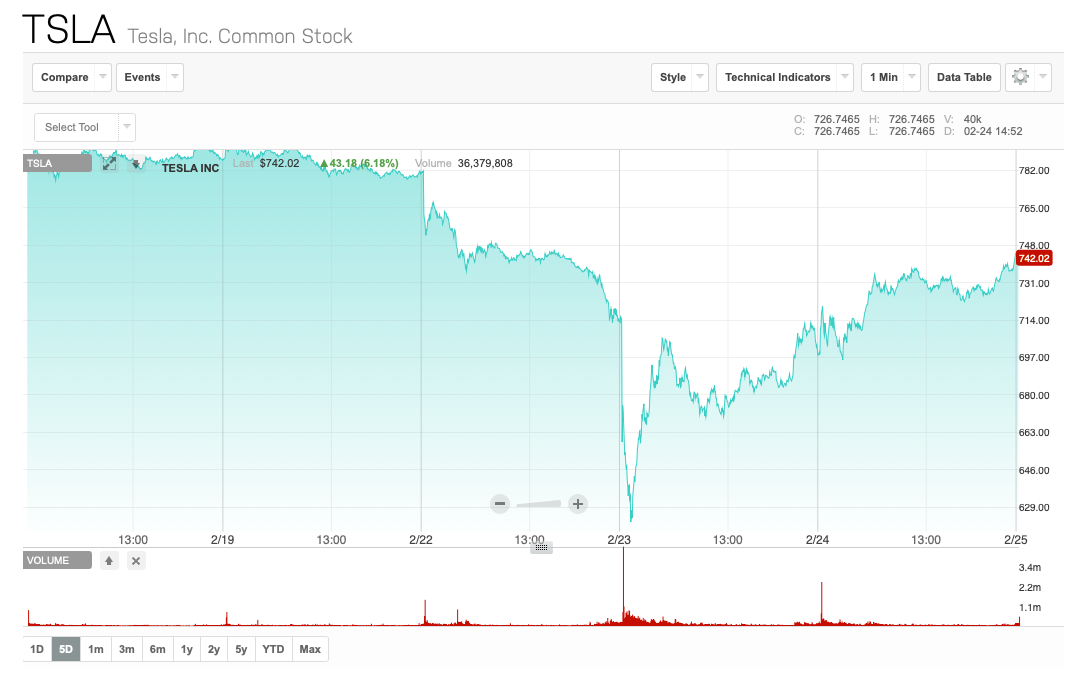Zoom in the chart with the plus button
1079x682 pixels.
(577, 504)
